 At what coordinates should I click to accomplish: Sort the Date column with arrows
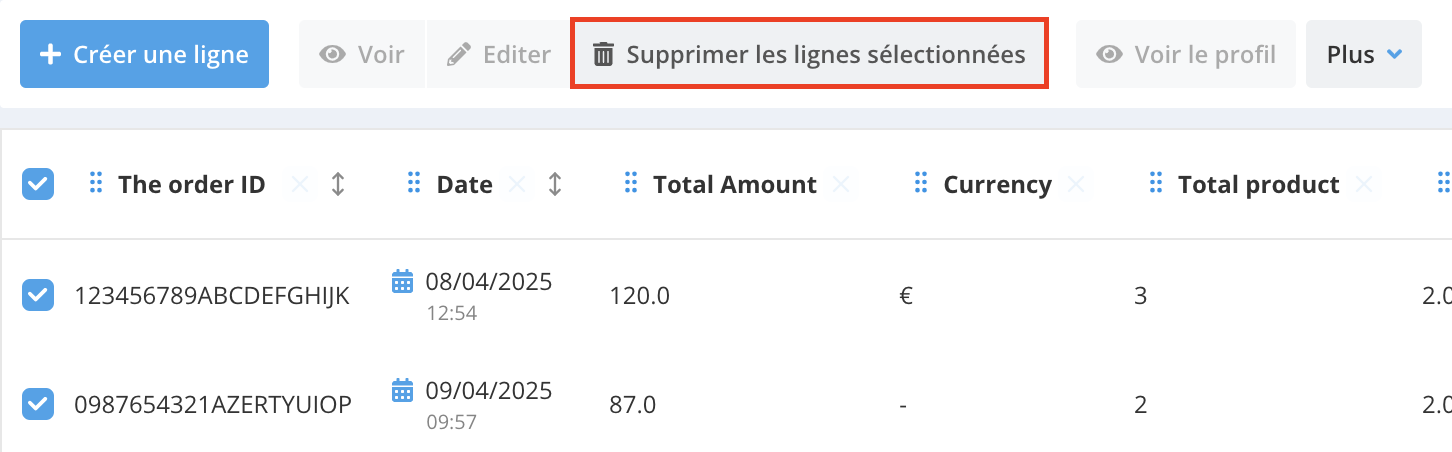pyautogui.click(x=555, y=184)
